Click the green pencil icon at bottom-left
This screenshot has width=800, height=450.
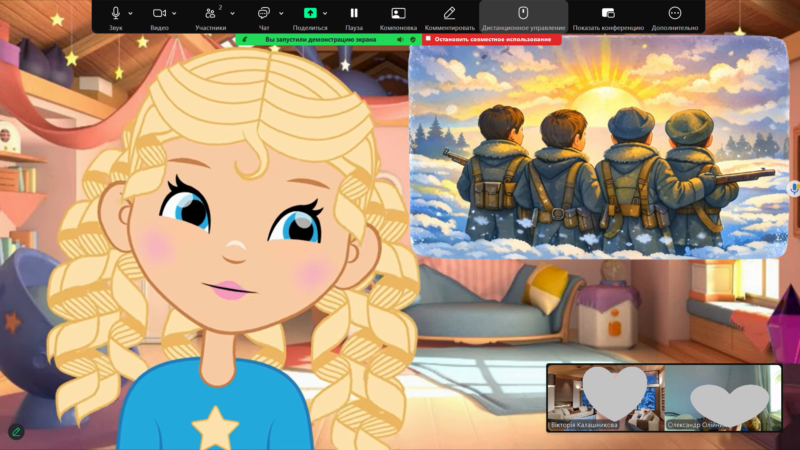16,432
